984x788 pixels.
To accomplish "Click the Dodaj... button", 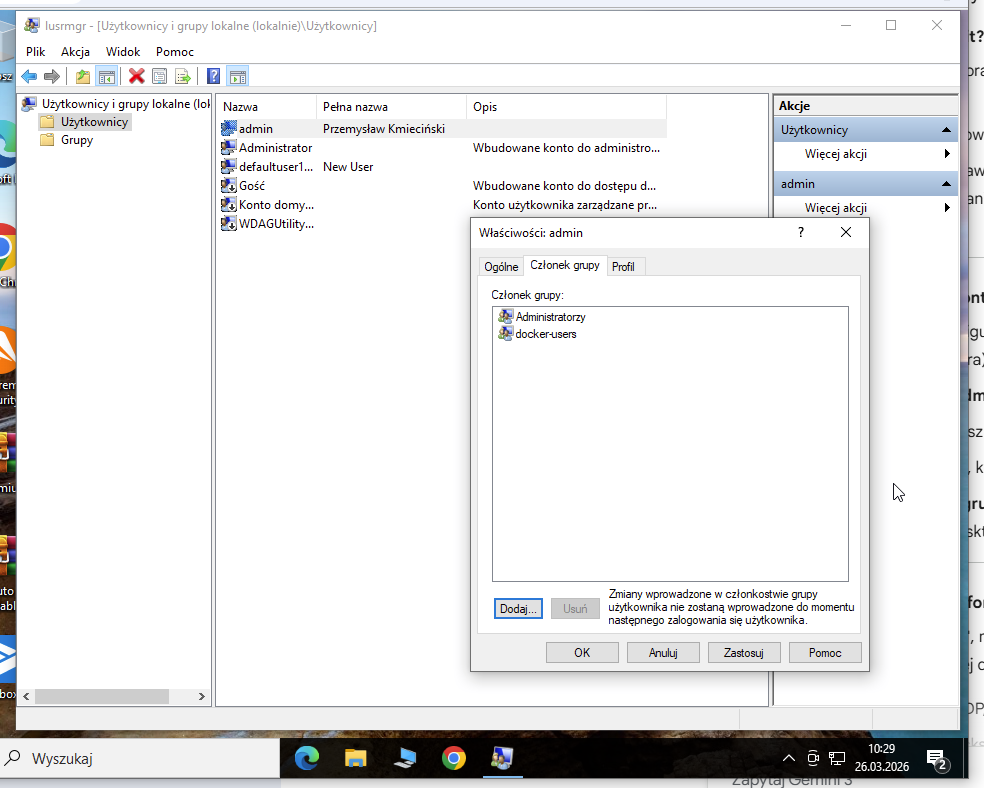I will [518, 609].
